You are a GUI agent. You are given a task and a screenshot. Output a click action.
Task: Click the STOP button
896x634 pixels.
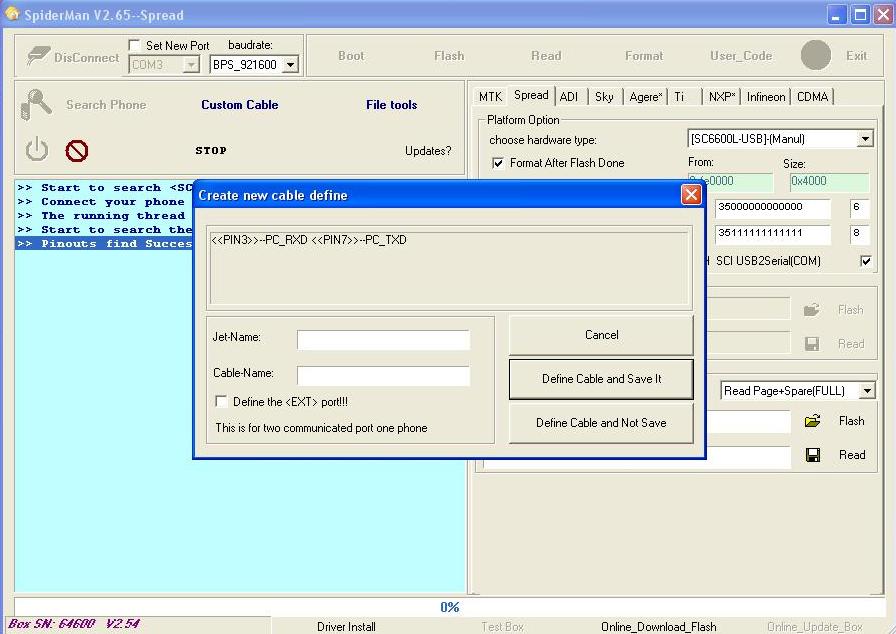(211, 151)
